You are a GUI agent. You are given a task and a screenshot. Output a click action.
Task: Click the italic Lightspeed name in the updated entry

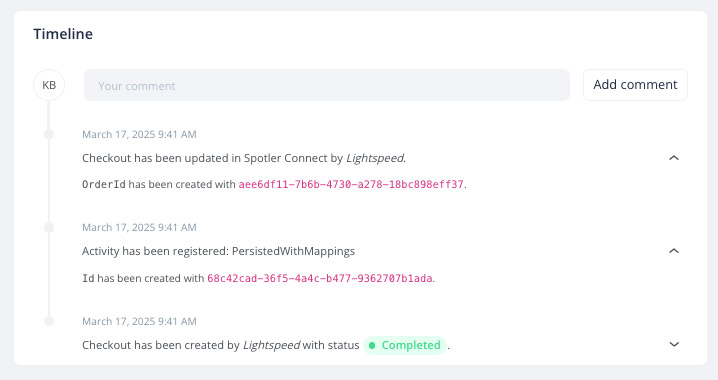[375, 158]
